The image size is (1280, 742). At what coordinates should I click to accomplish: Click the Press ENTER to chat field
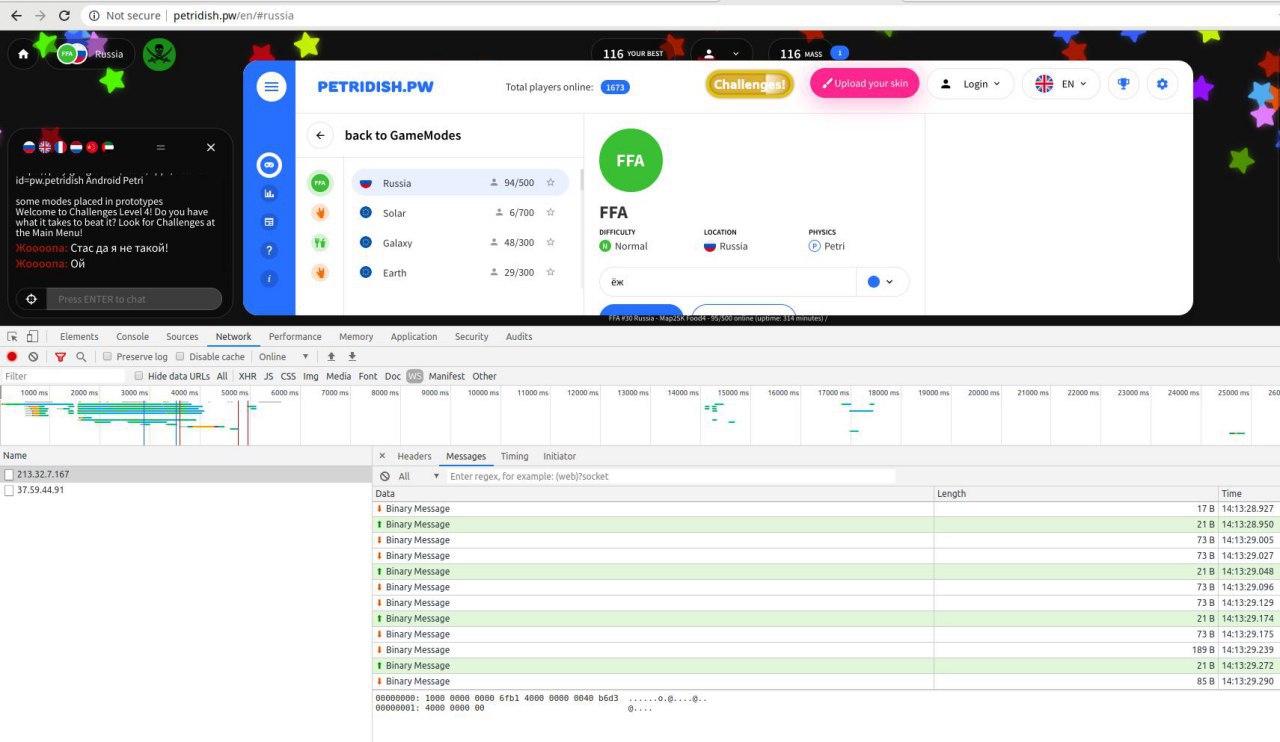(133, 299)
